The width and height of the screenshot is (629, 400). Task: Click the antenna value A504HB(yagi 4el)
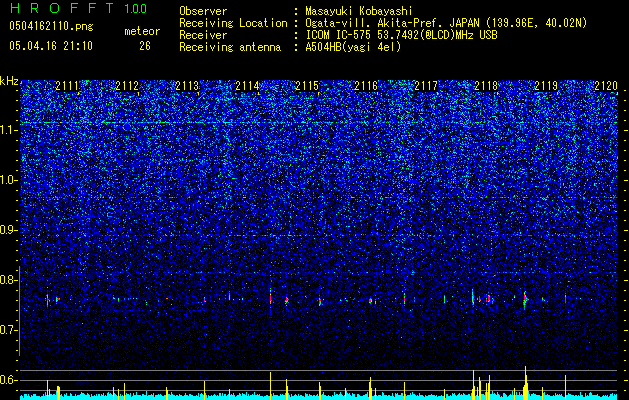point(353,47)
